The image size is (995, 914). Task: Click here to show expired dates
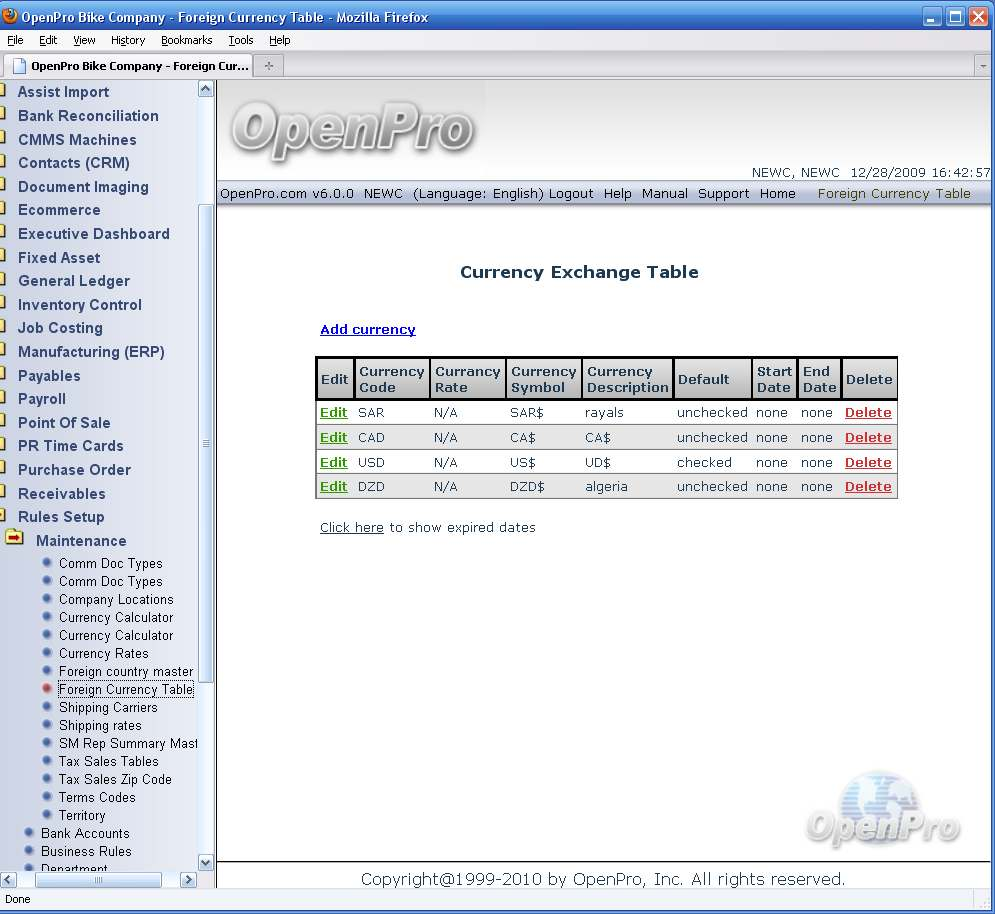pos(351,528)
